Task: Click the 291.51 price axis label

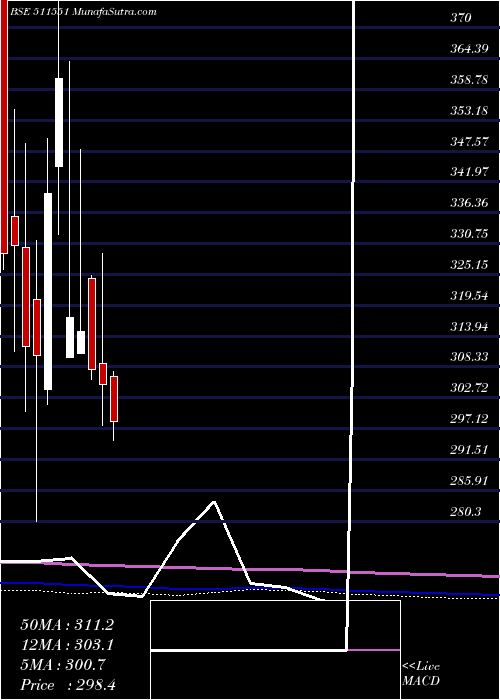Action: (469, 450)
